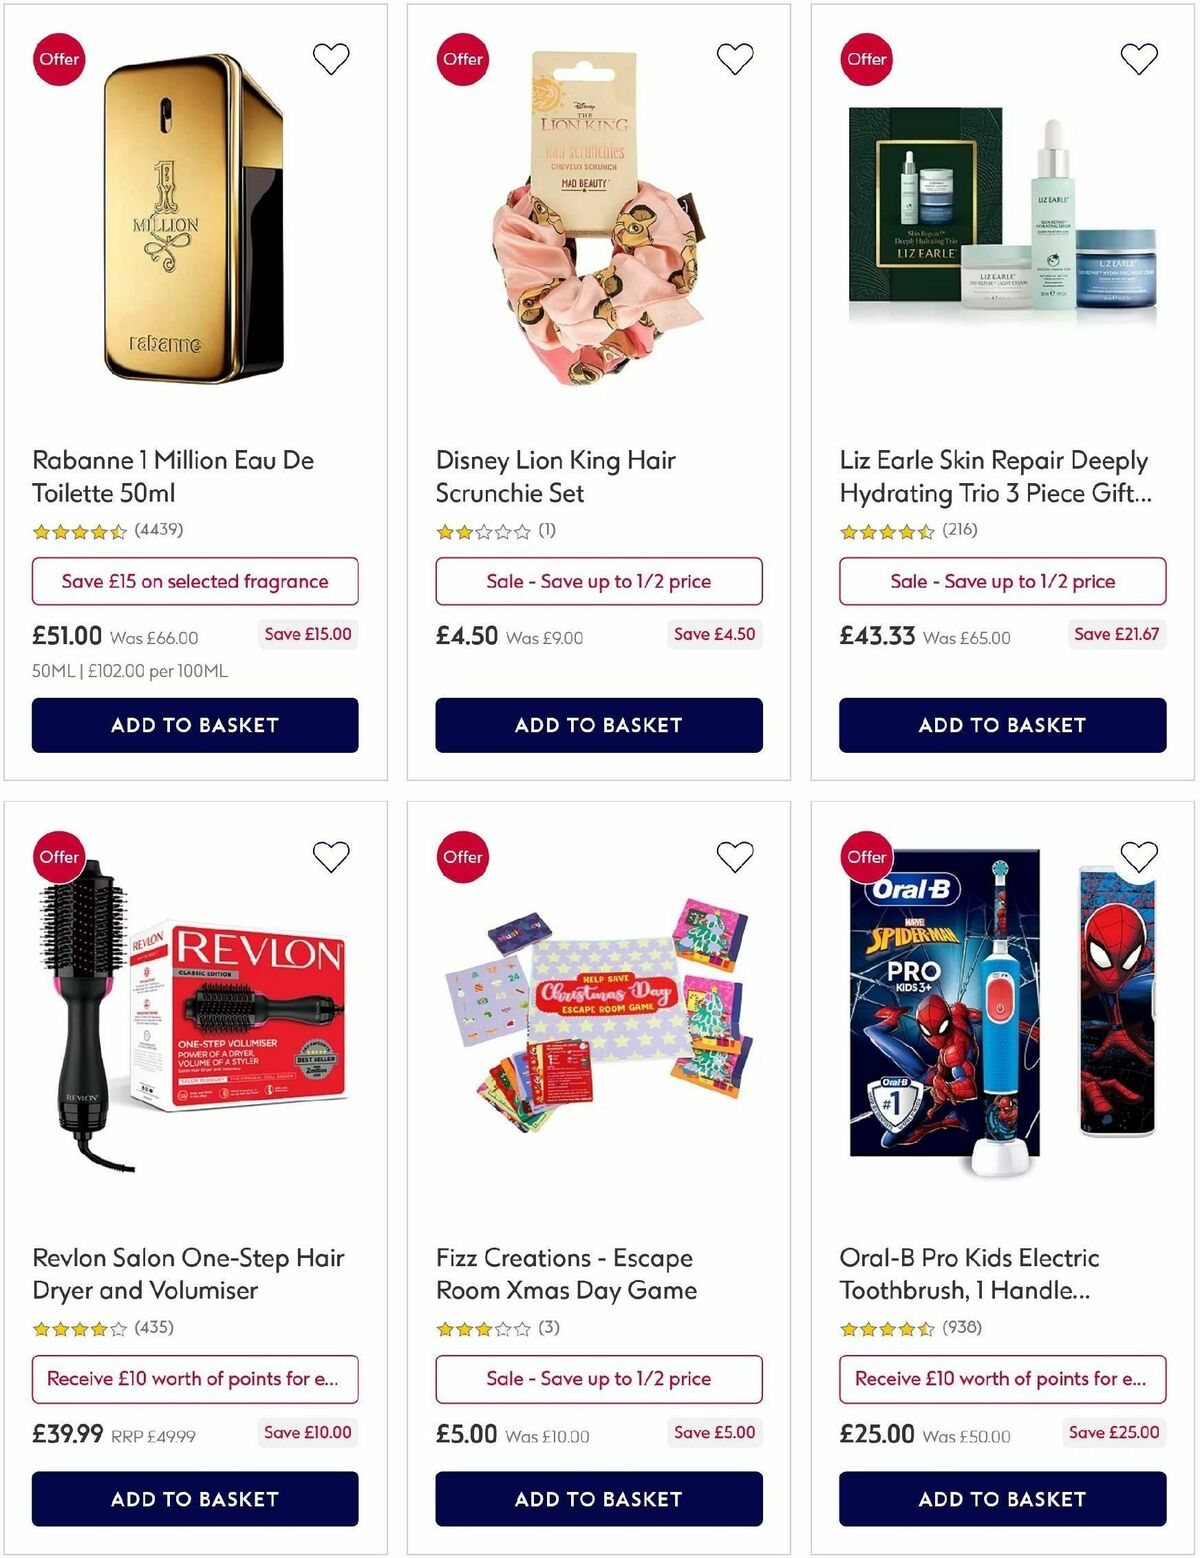Select the Offer badge on Oral-B product

[866, 857]
